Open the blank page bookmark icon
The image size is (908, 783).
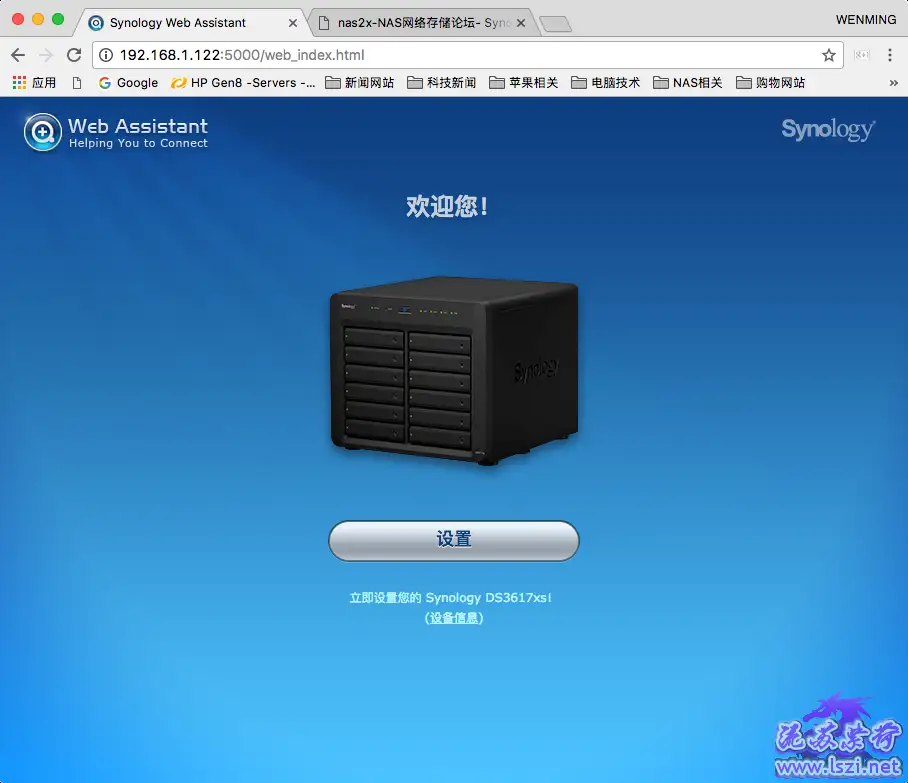tap(77, 83)
